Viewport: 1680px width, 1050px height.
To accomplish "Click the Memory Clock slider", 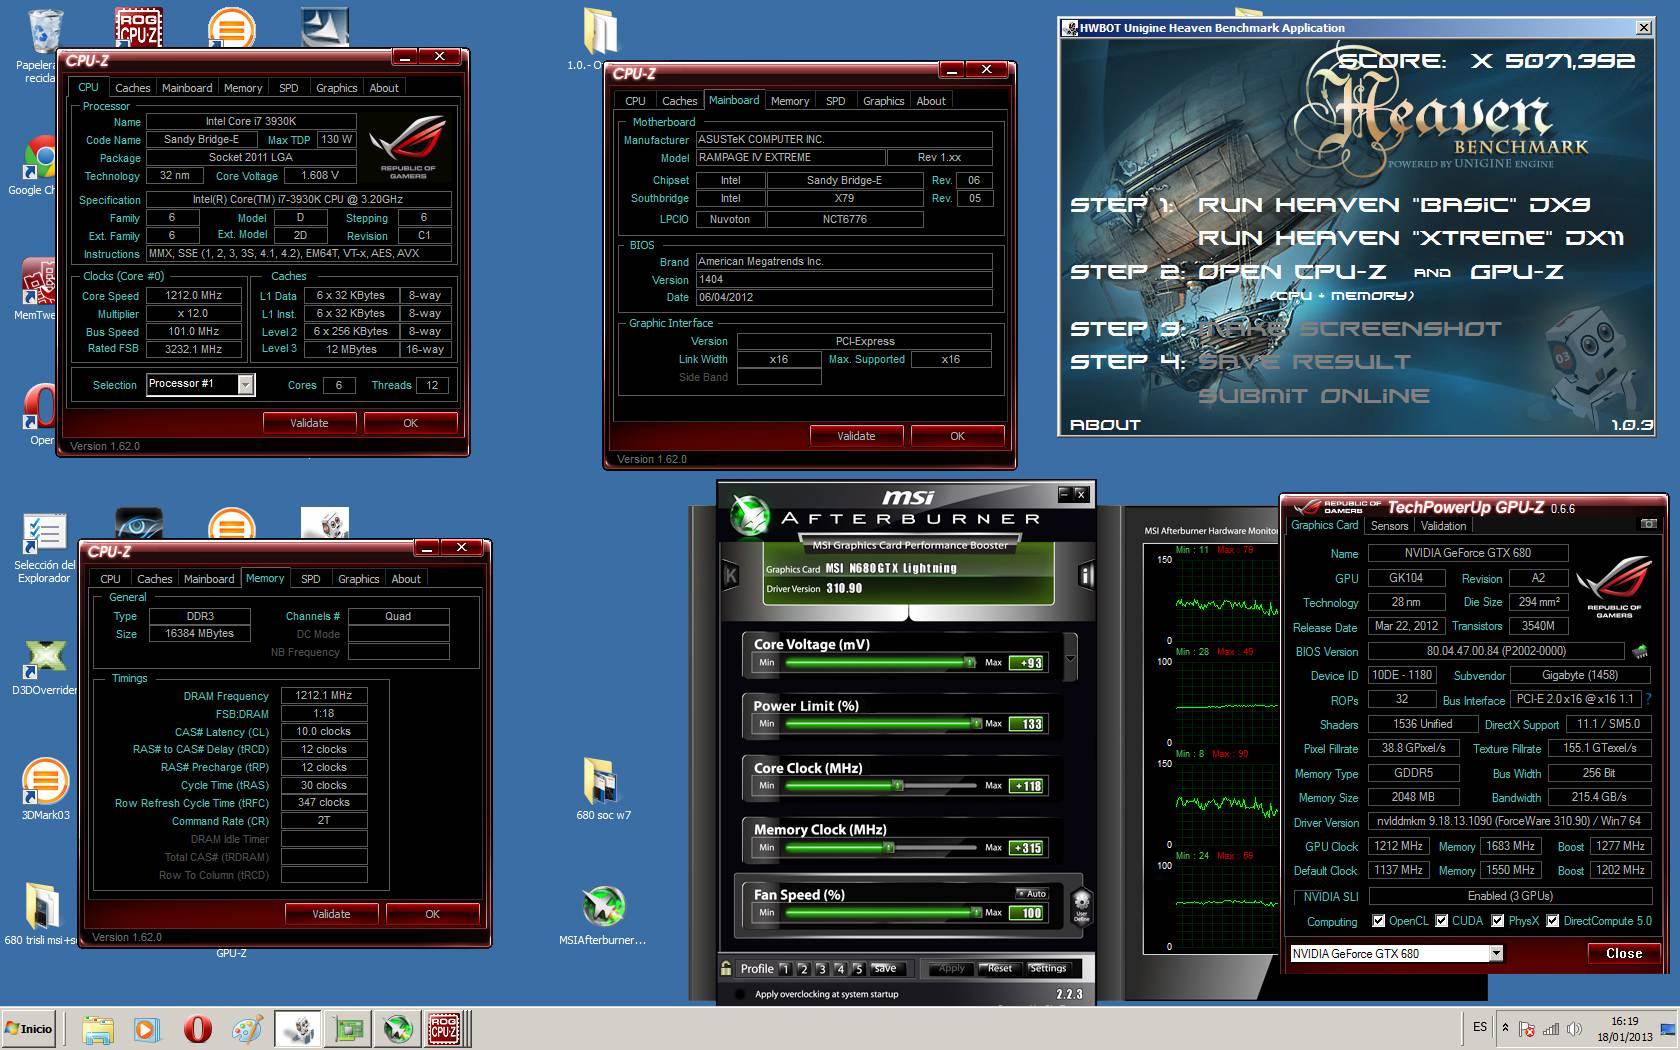I will point(880,848).
